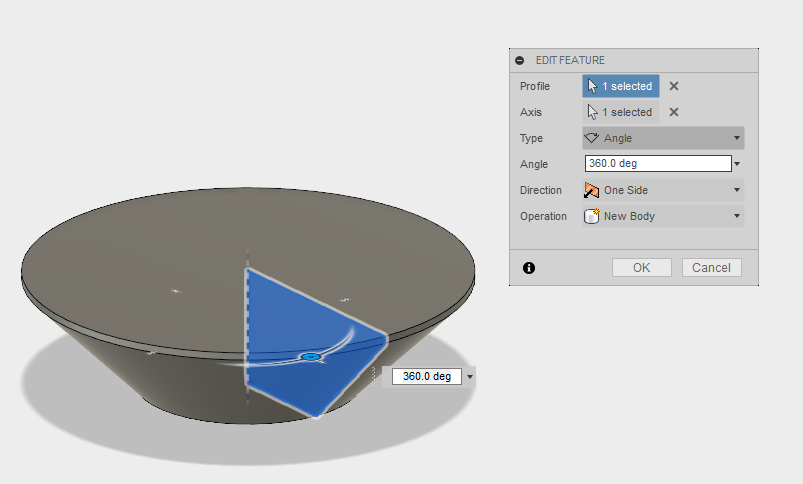Viewport: 803px width, 484px height.
Task: Grab the blue angle manipulator handle
Action: (x=311, y=356)
